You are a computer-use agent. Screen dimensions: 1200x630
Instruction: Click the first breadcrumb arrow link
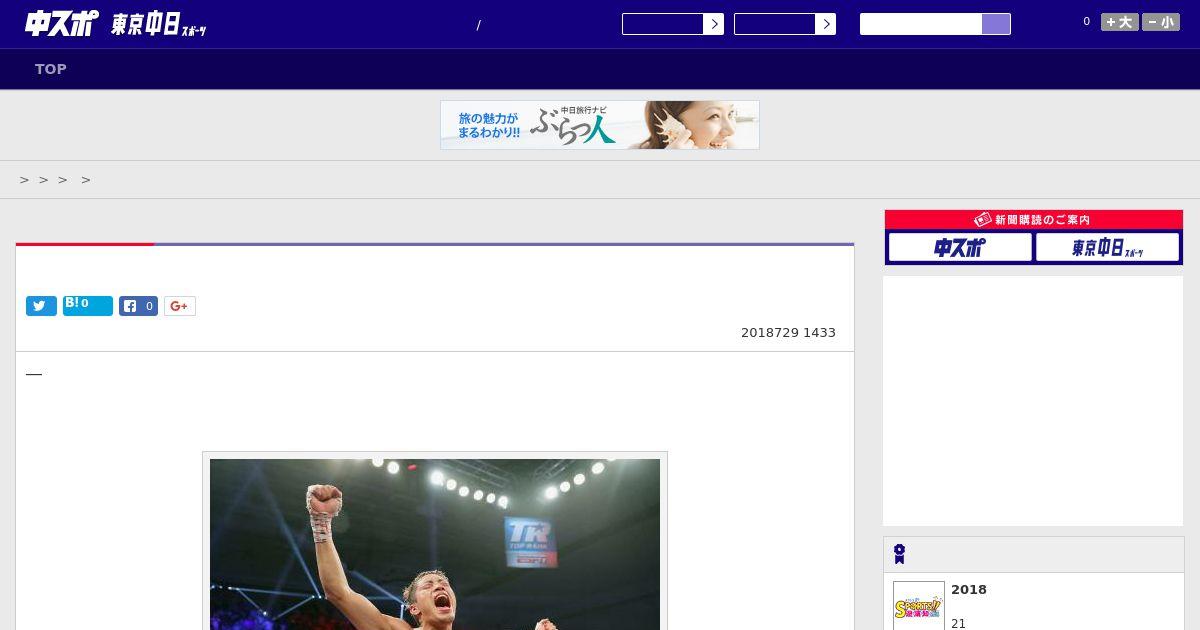coord(25,180)
